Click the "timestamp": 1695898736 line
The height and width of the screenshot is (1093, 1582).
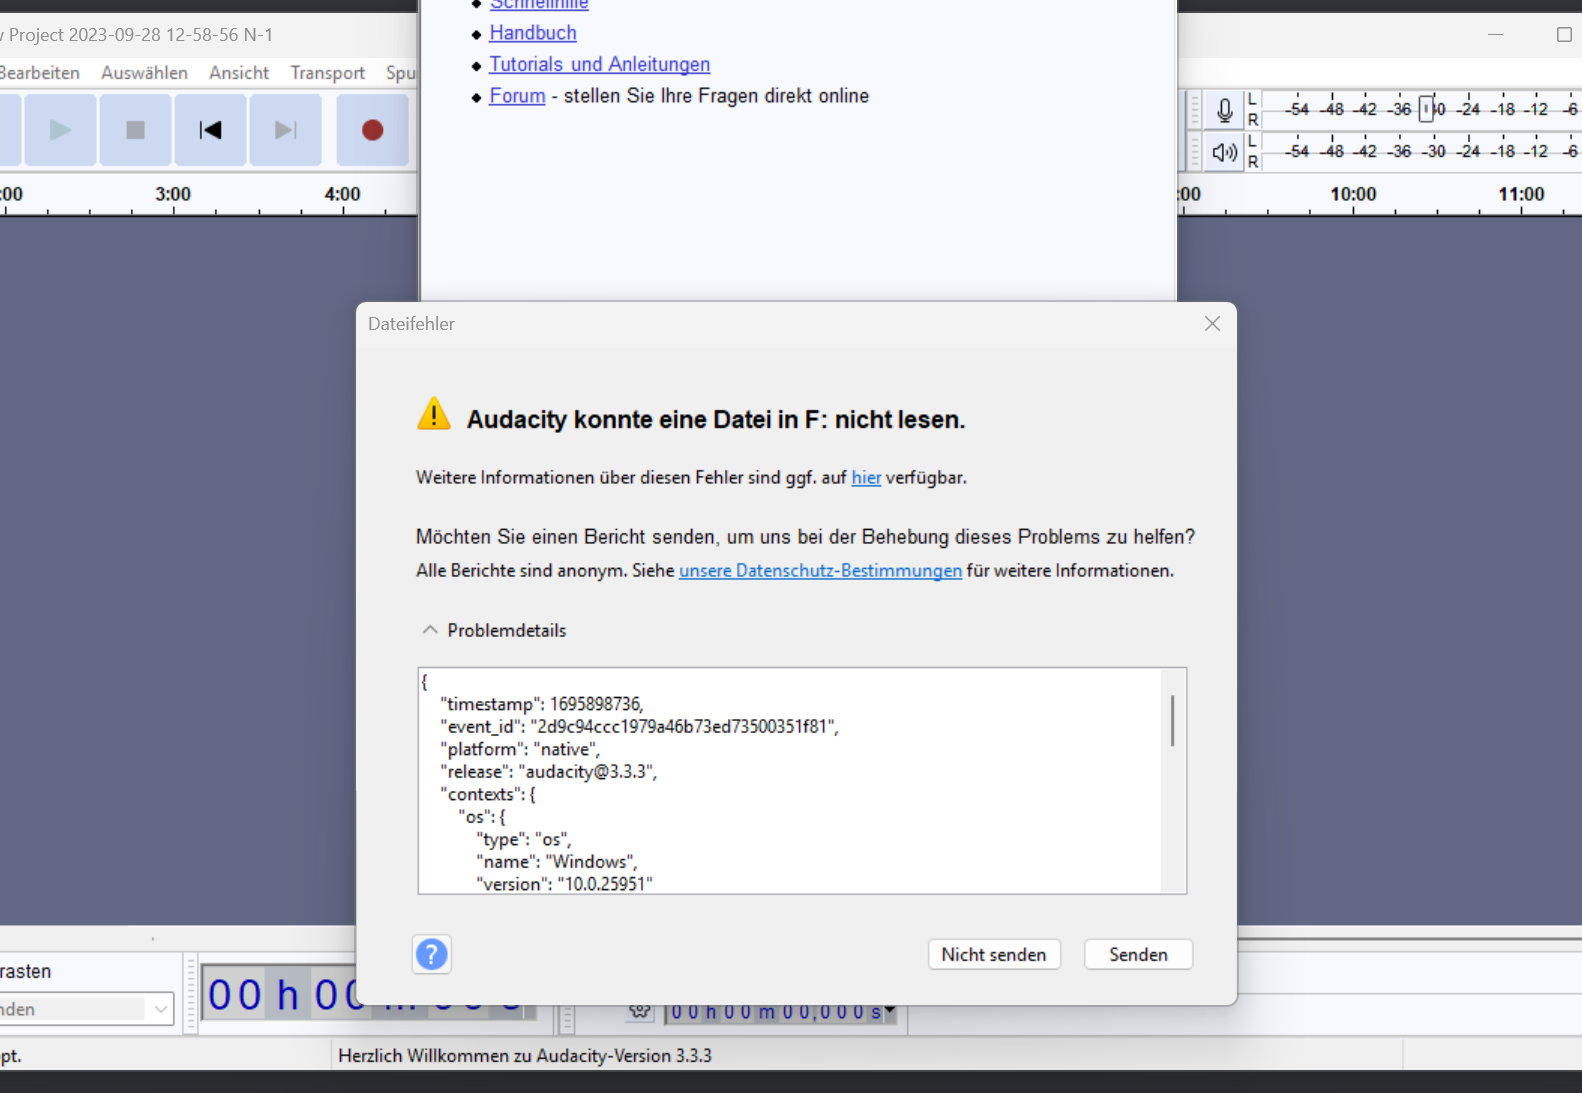[542, 704]
